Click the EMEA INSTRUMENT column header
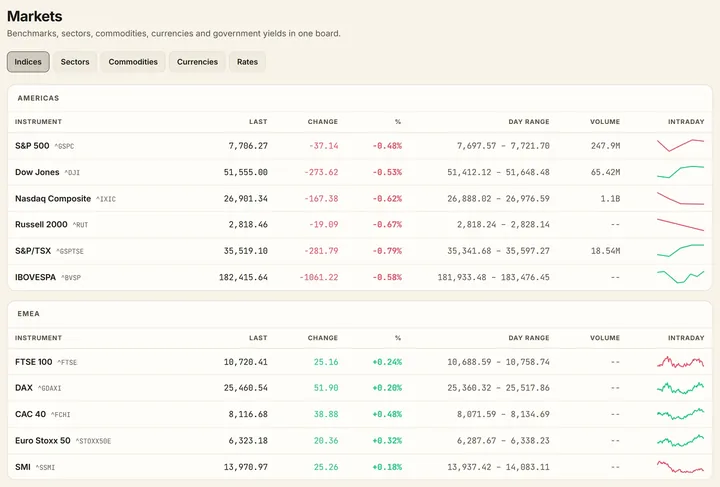Screen dimensions: 720x487 tap(38, 338)
